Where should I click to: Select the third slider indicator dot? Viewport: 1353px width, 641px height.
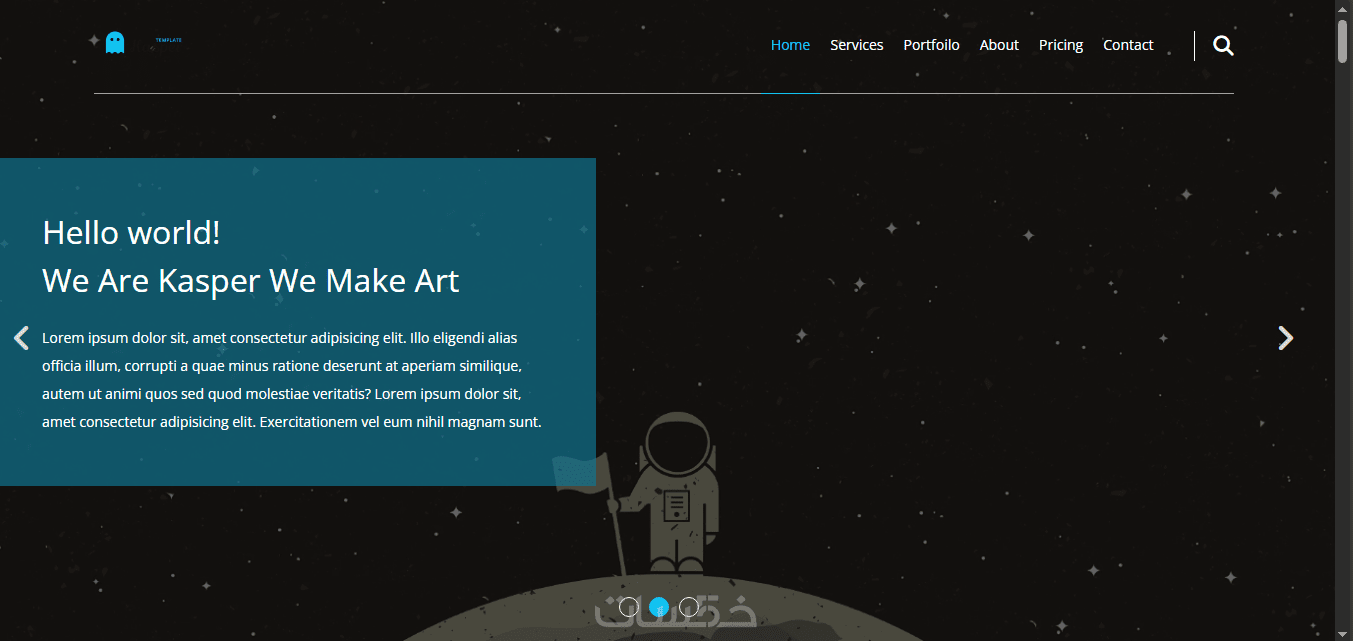click(688, 607)
